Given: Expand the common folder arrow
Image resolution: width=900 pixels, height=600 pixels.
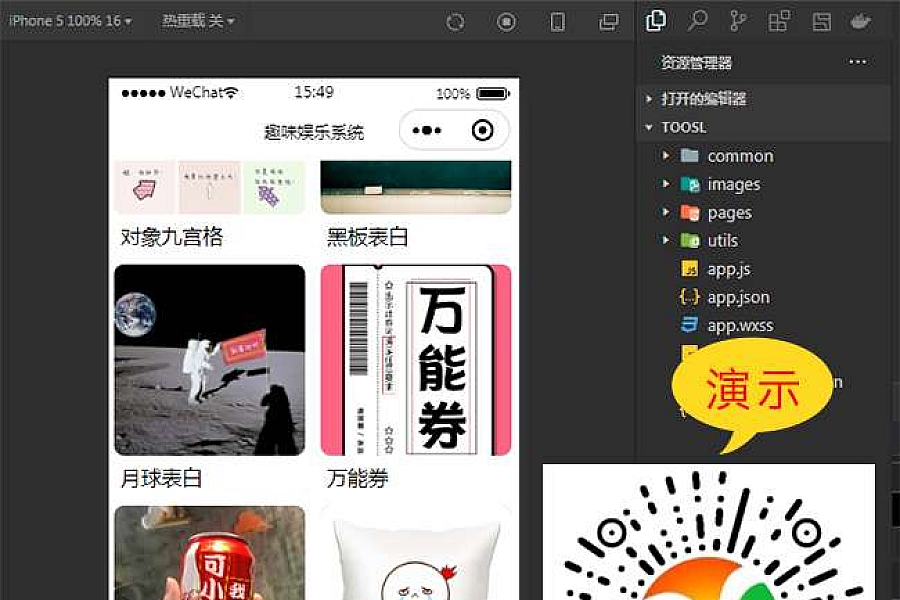Looking at the screenshot, I should 666,155.
